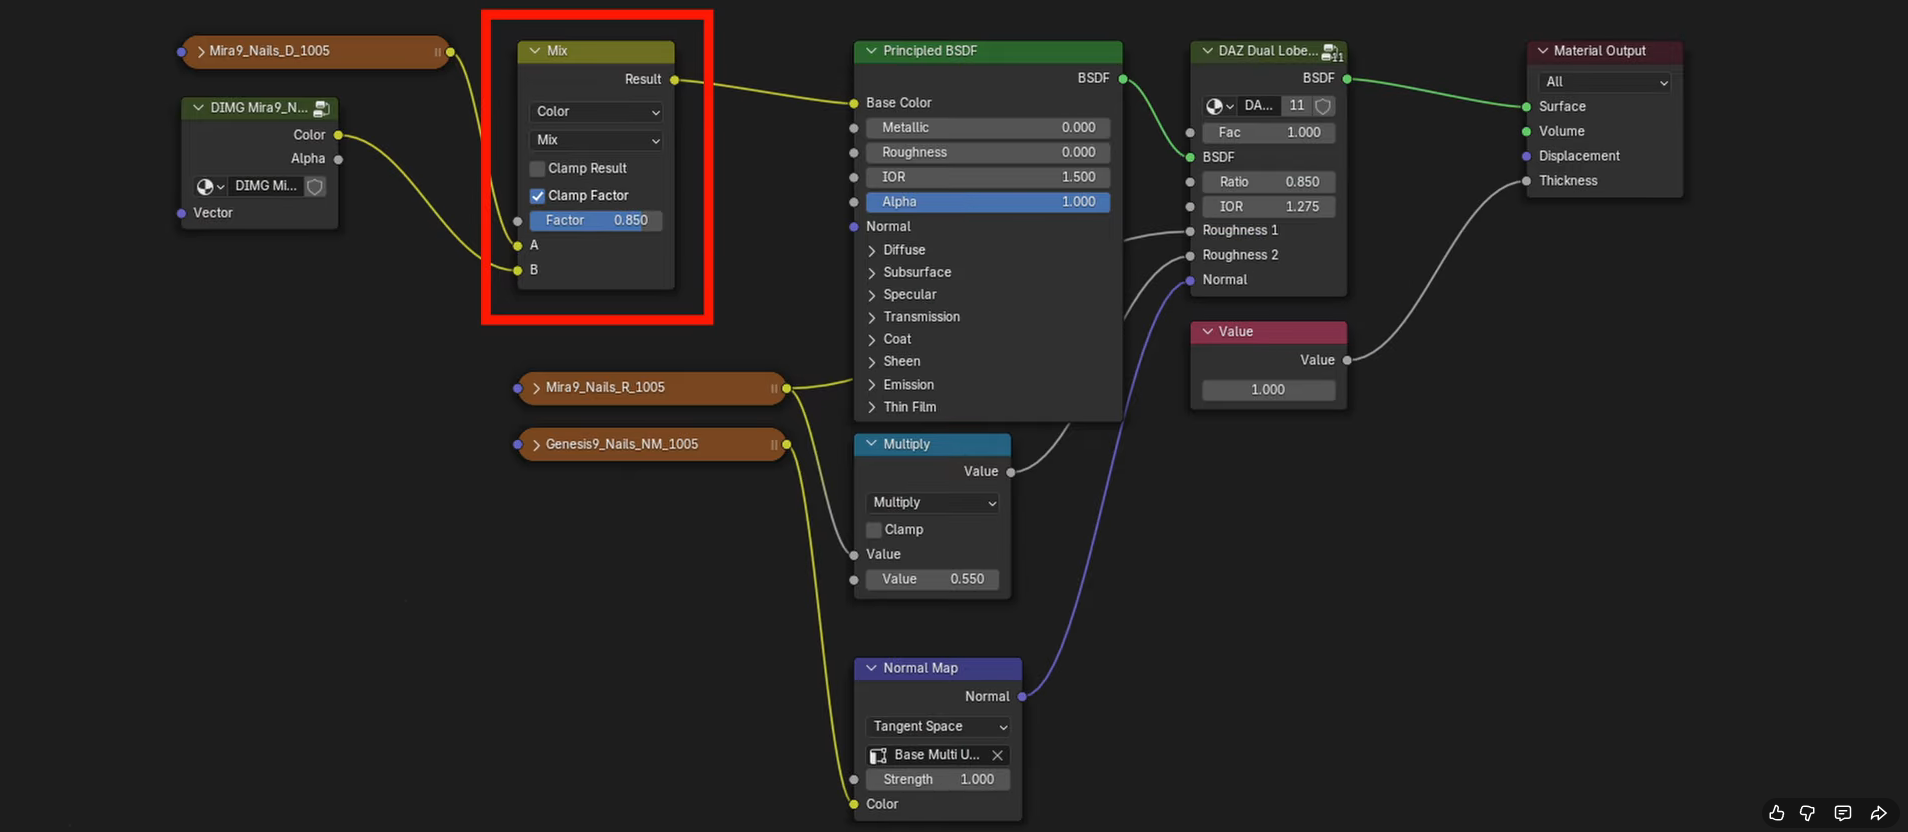The width and height of the screenshot is (1908, 832).
Task: Click the UV map icon in Normal Map node
Action: (878, 755)
